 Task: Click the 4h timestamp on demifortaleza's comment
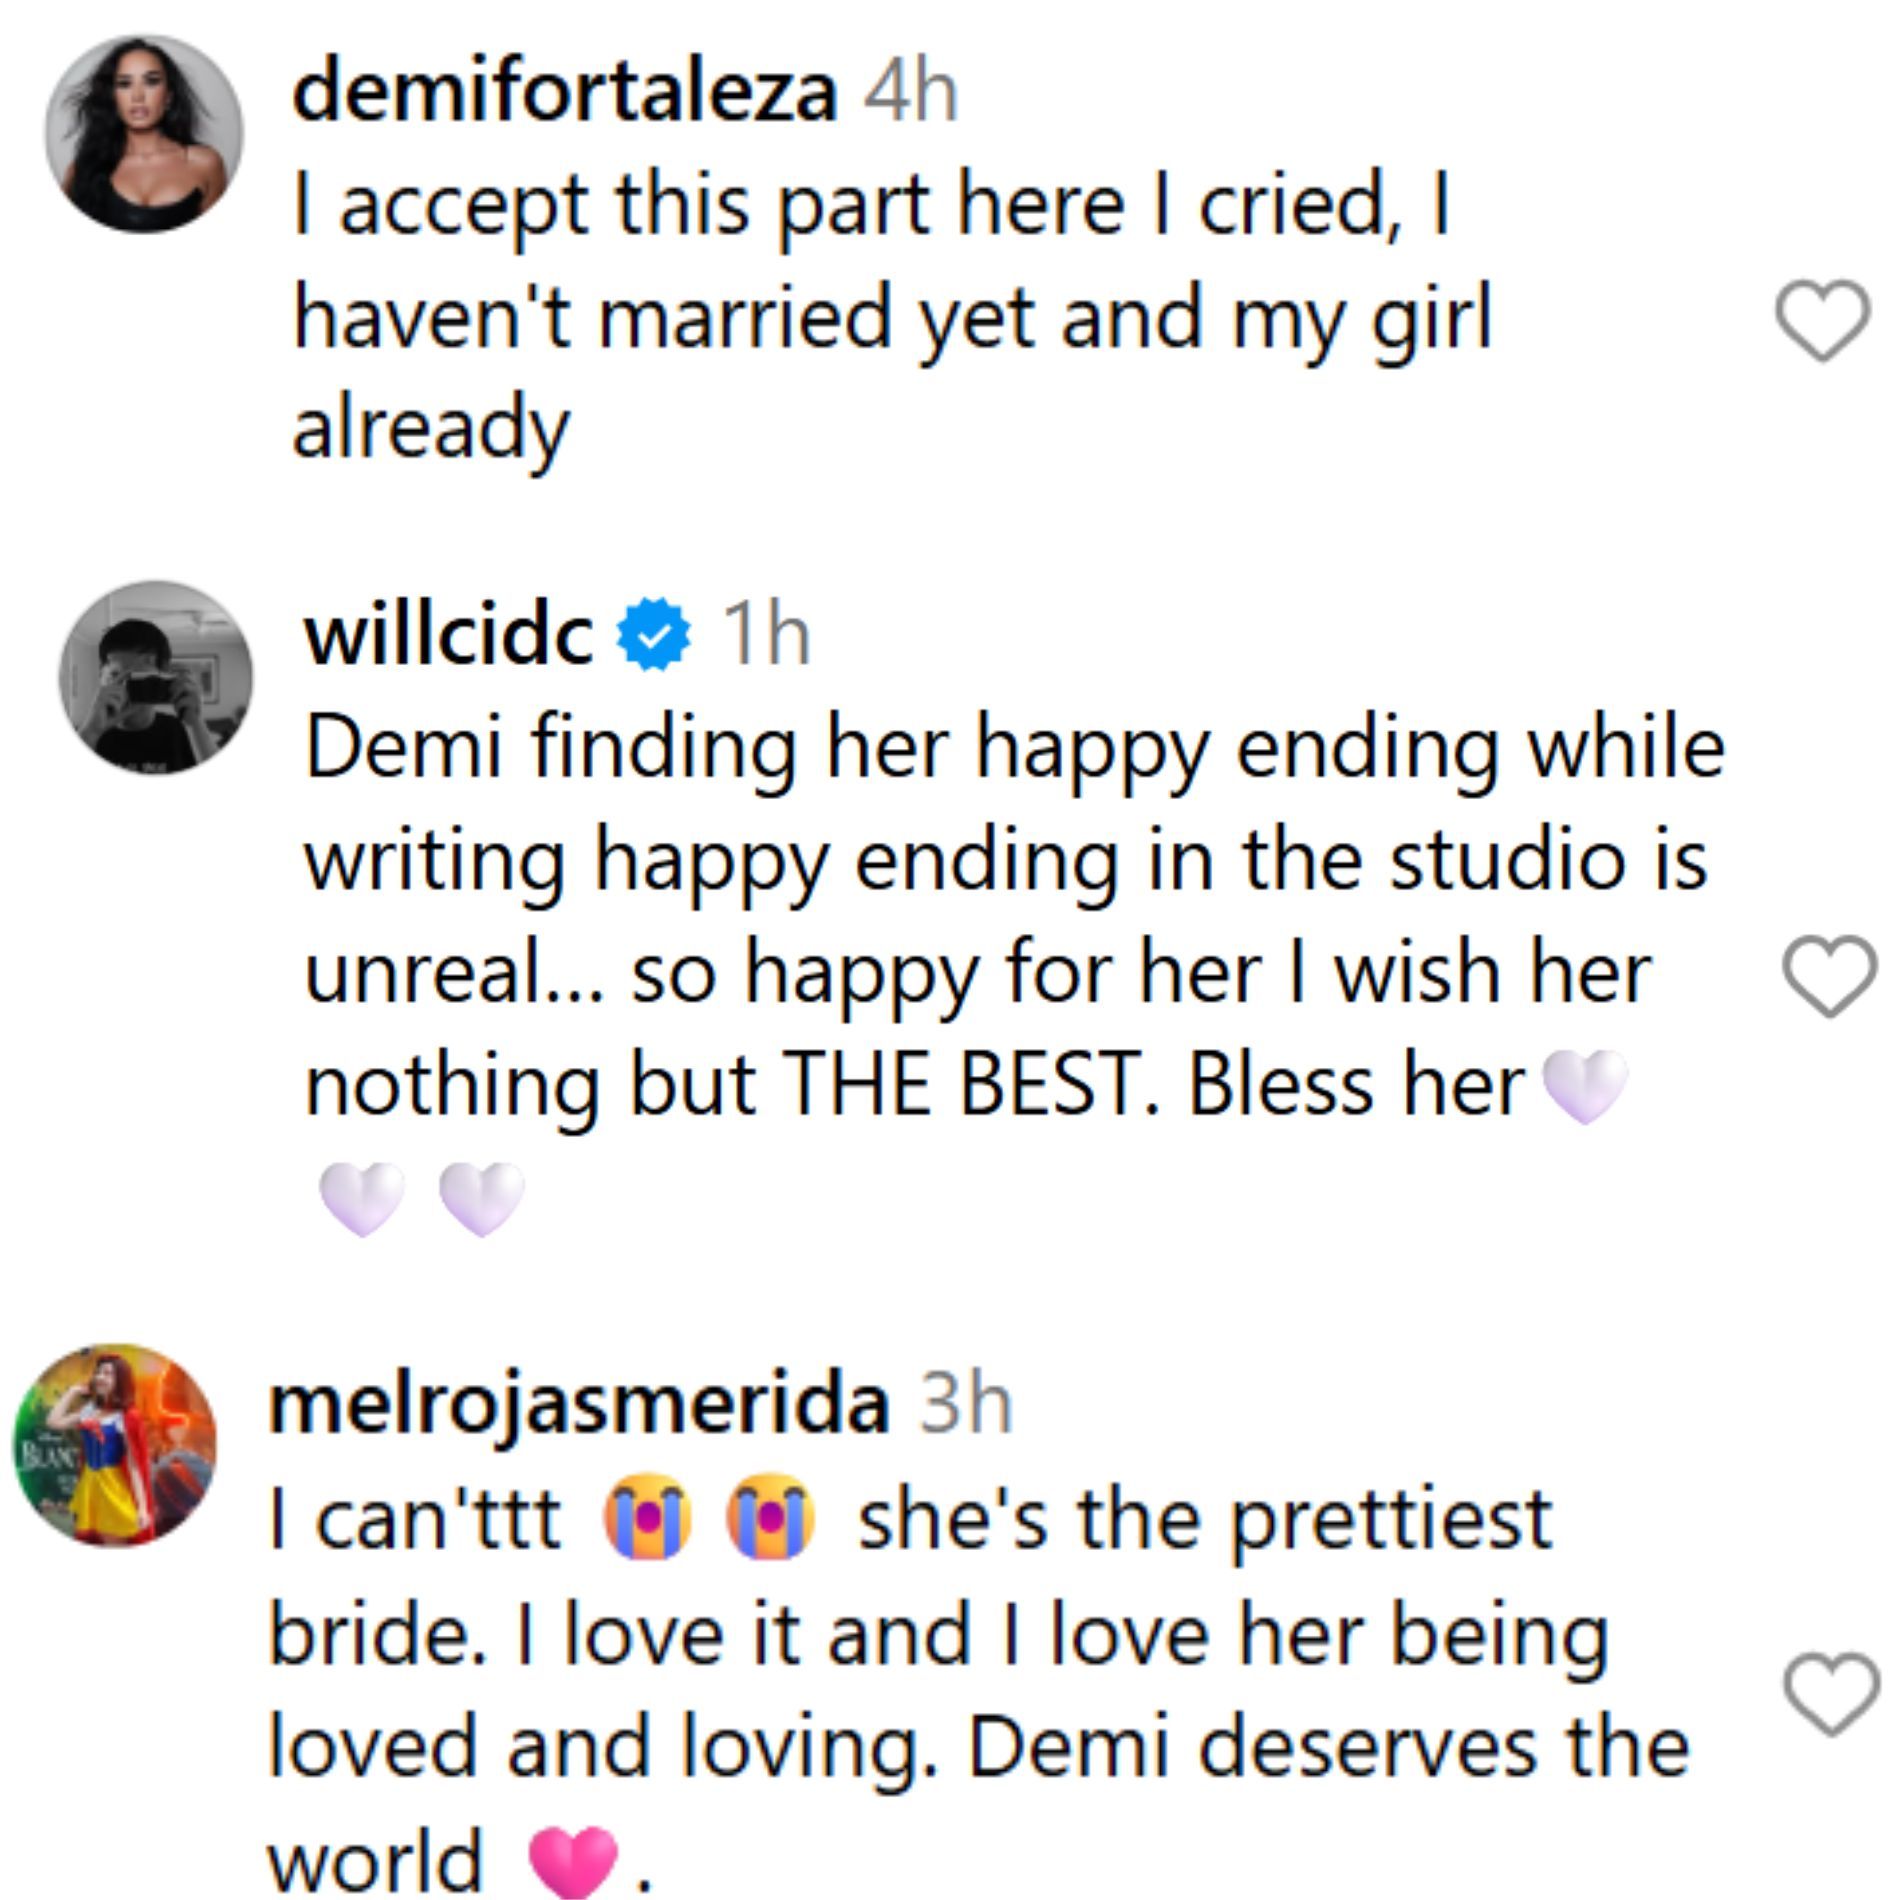(x=910, y=92)
